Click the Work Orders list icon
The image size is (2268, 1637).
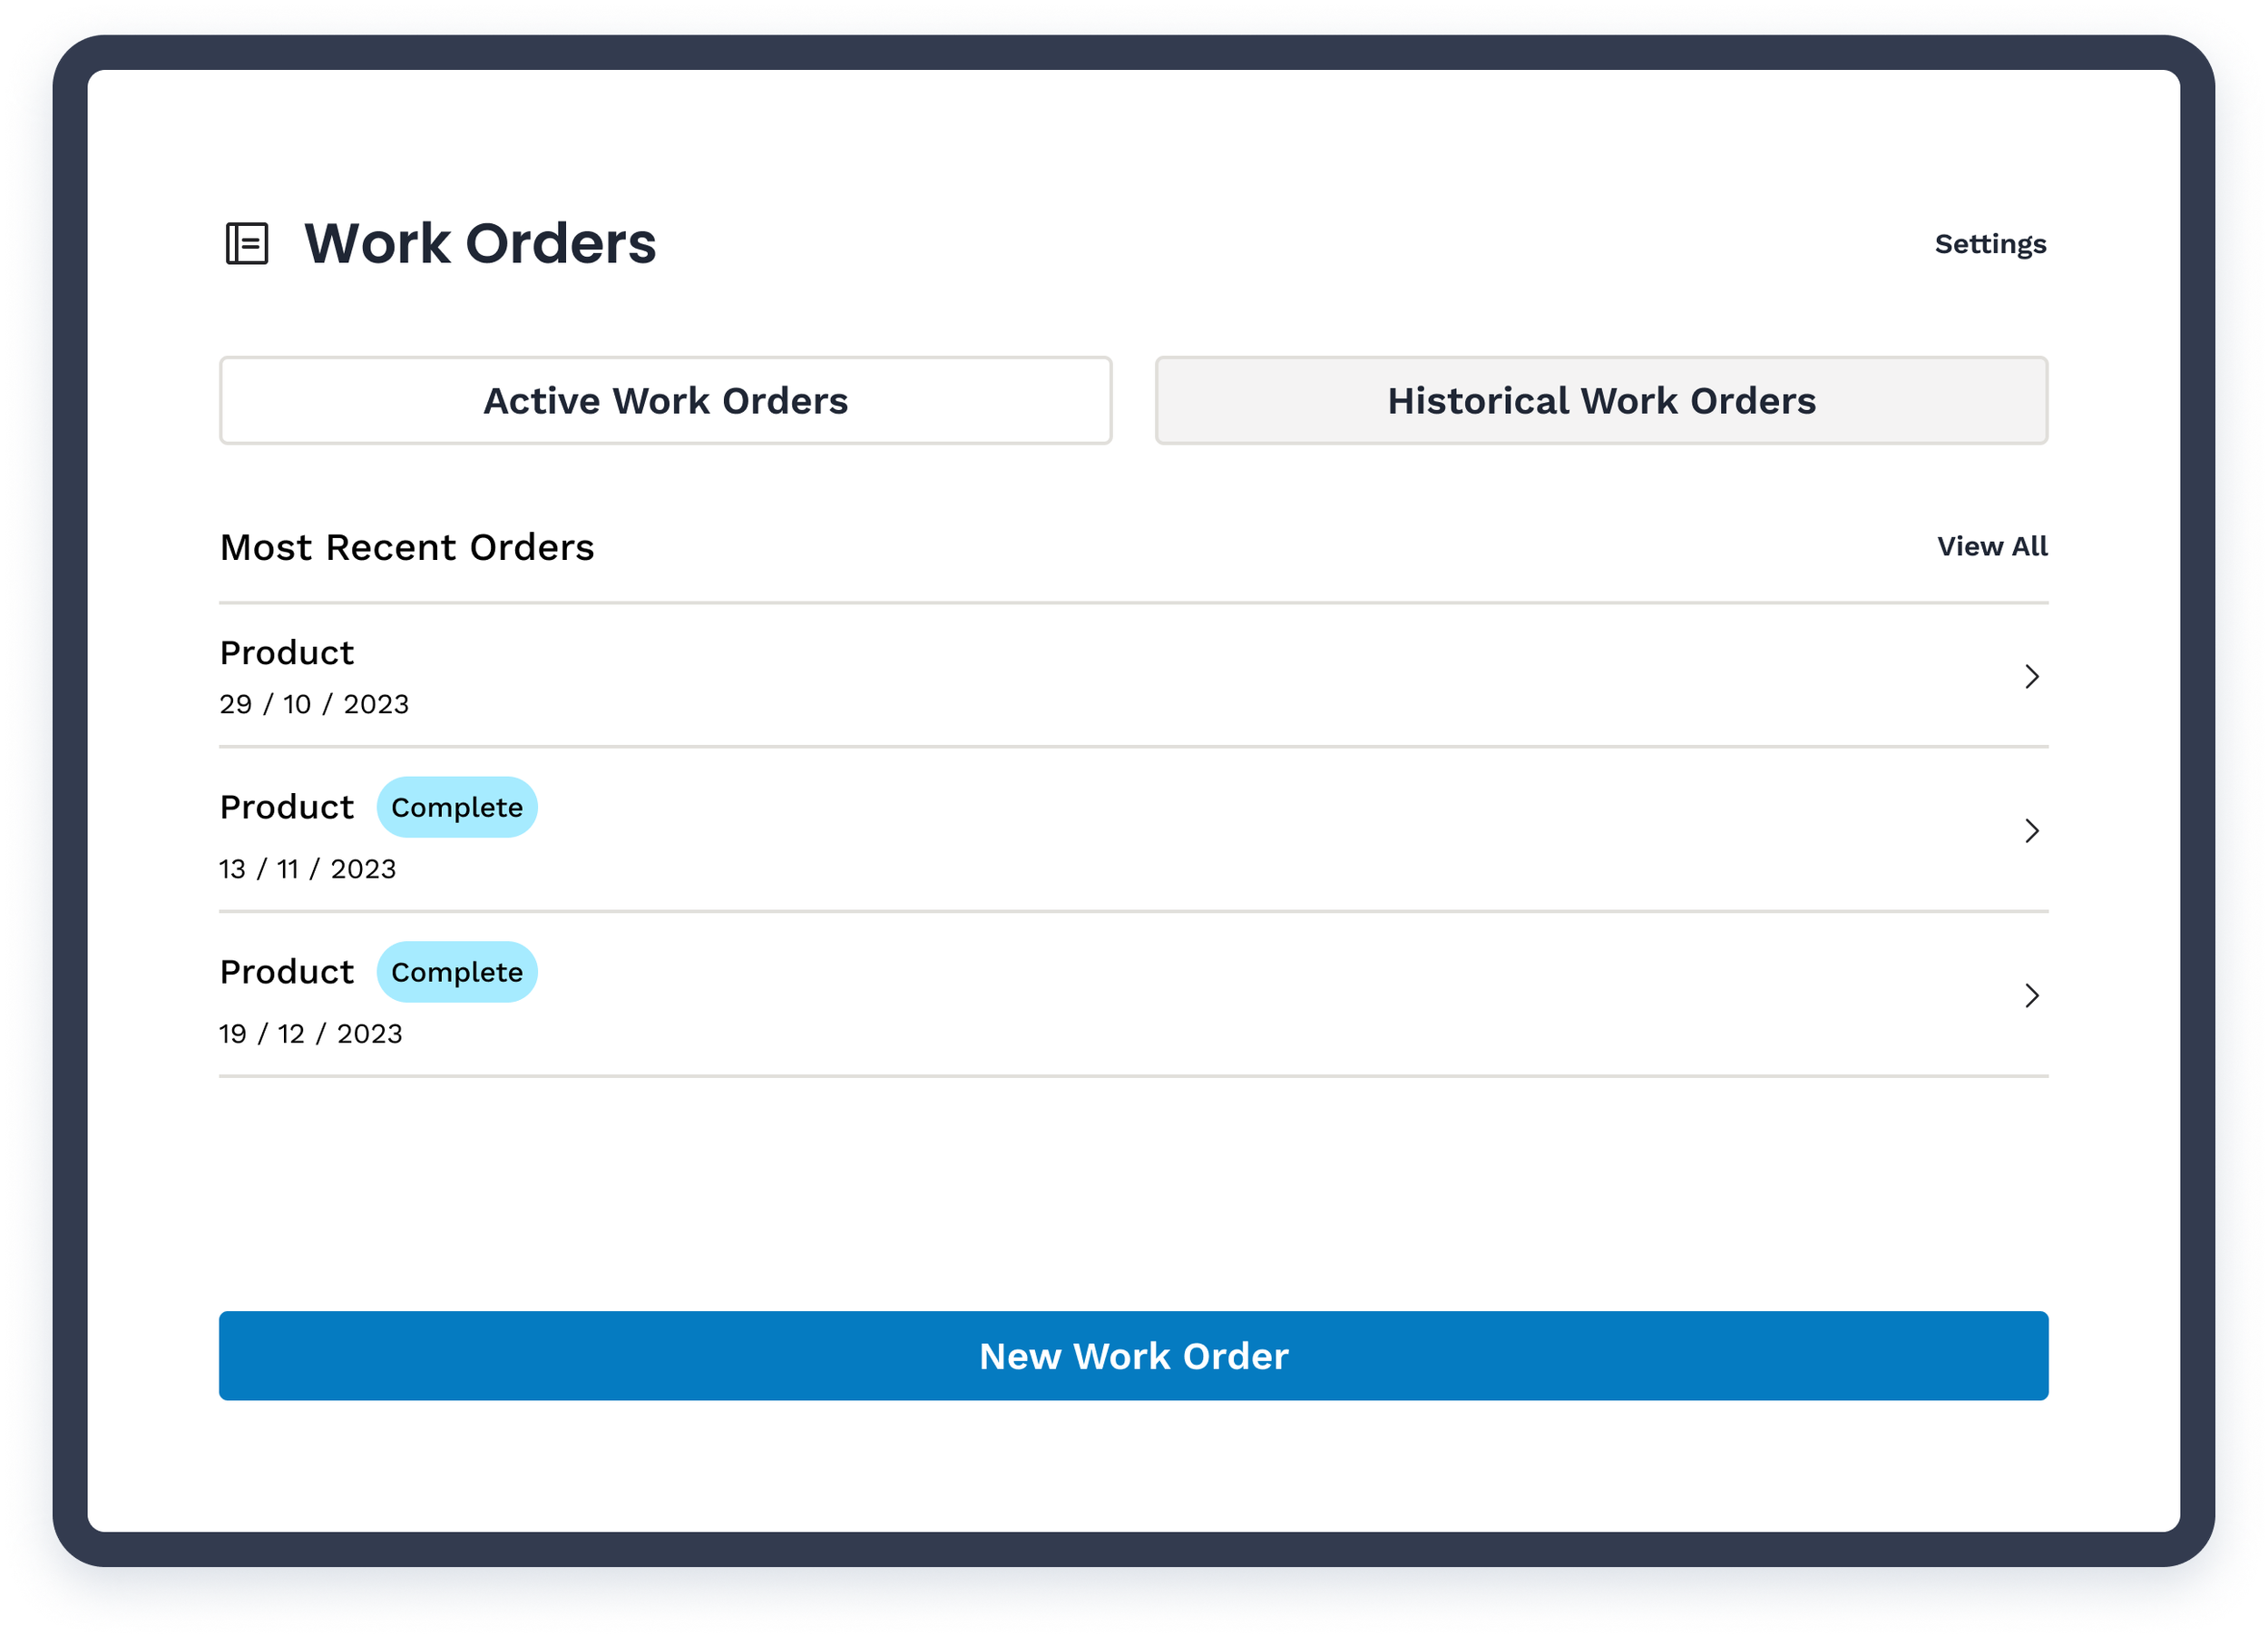246,244
